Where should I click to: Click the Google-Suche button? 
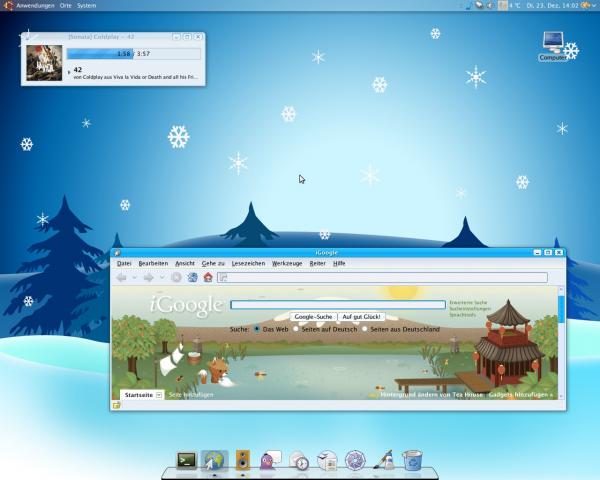pos(312,317)
